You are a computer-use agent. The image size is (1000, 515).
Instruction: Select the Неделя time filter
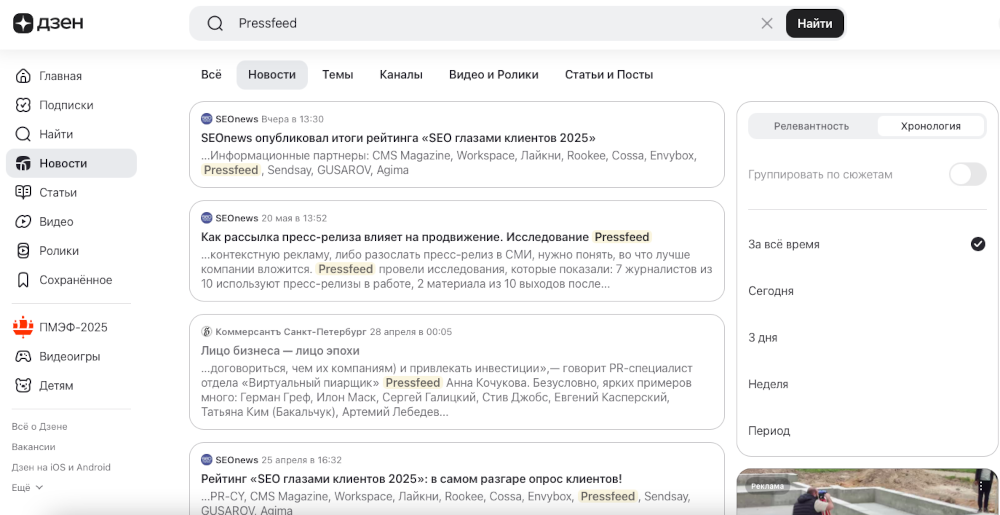867,384
